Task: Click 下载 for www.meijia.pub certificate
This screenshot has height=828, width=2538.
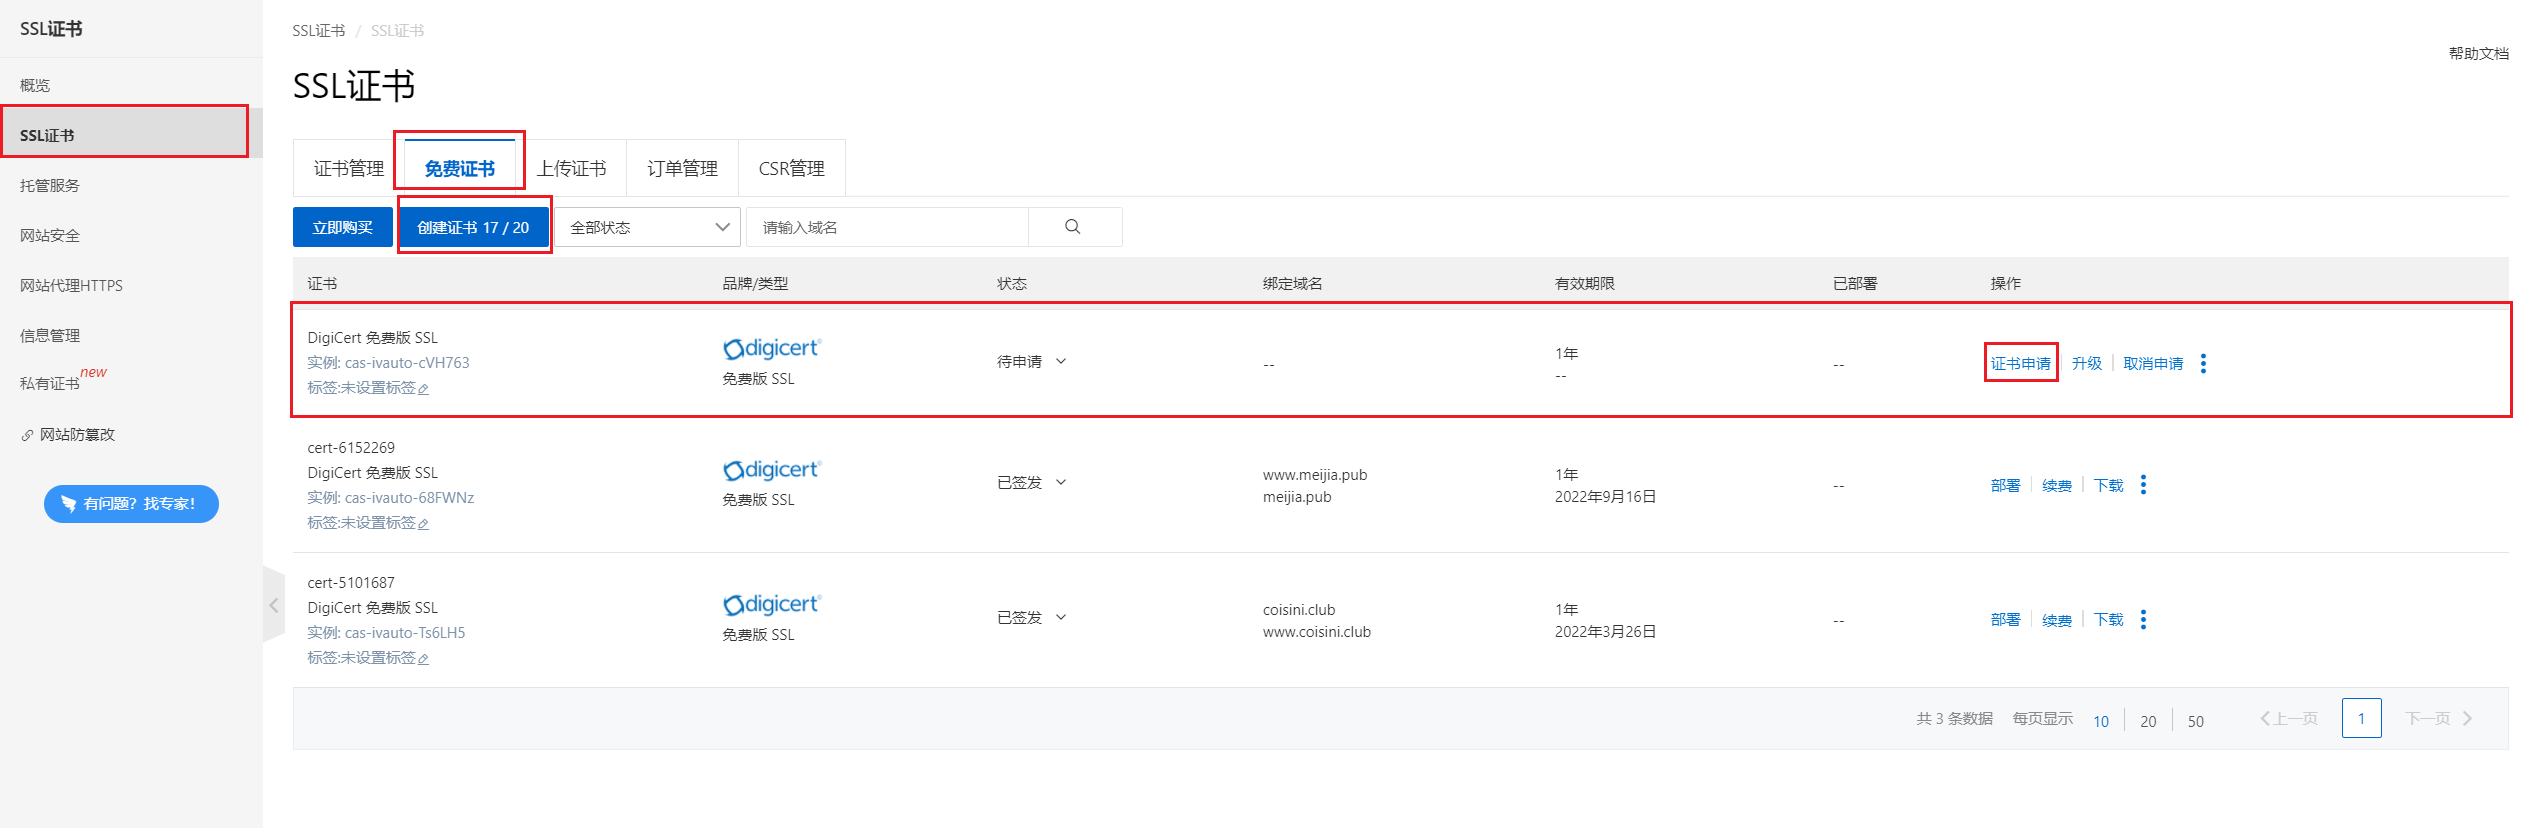Action: point(2109,485)
